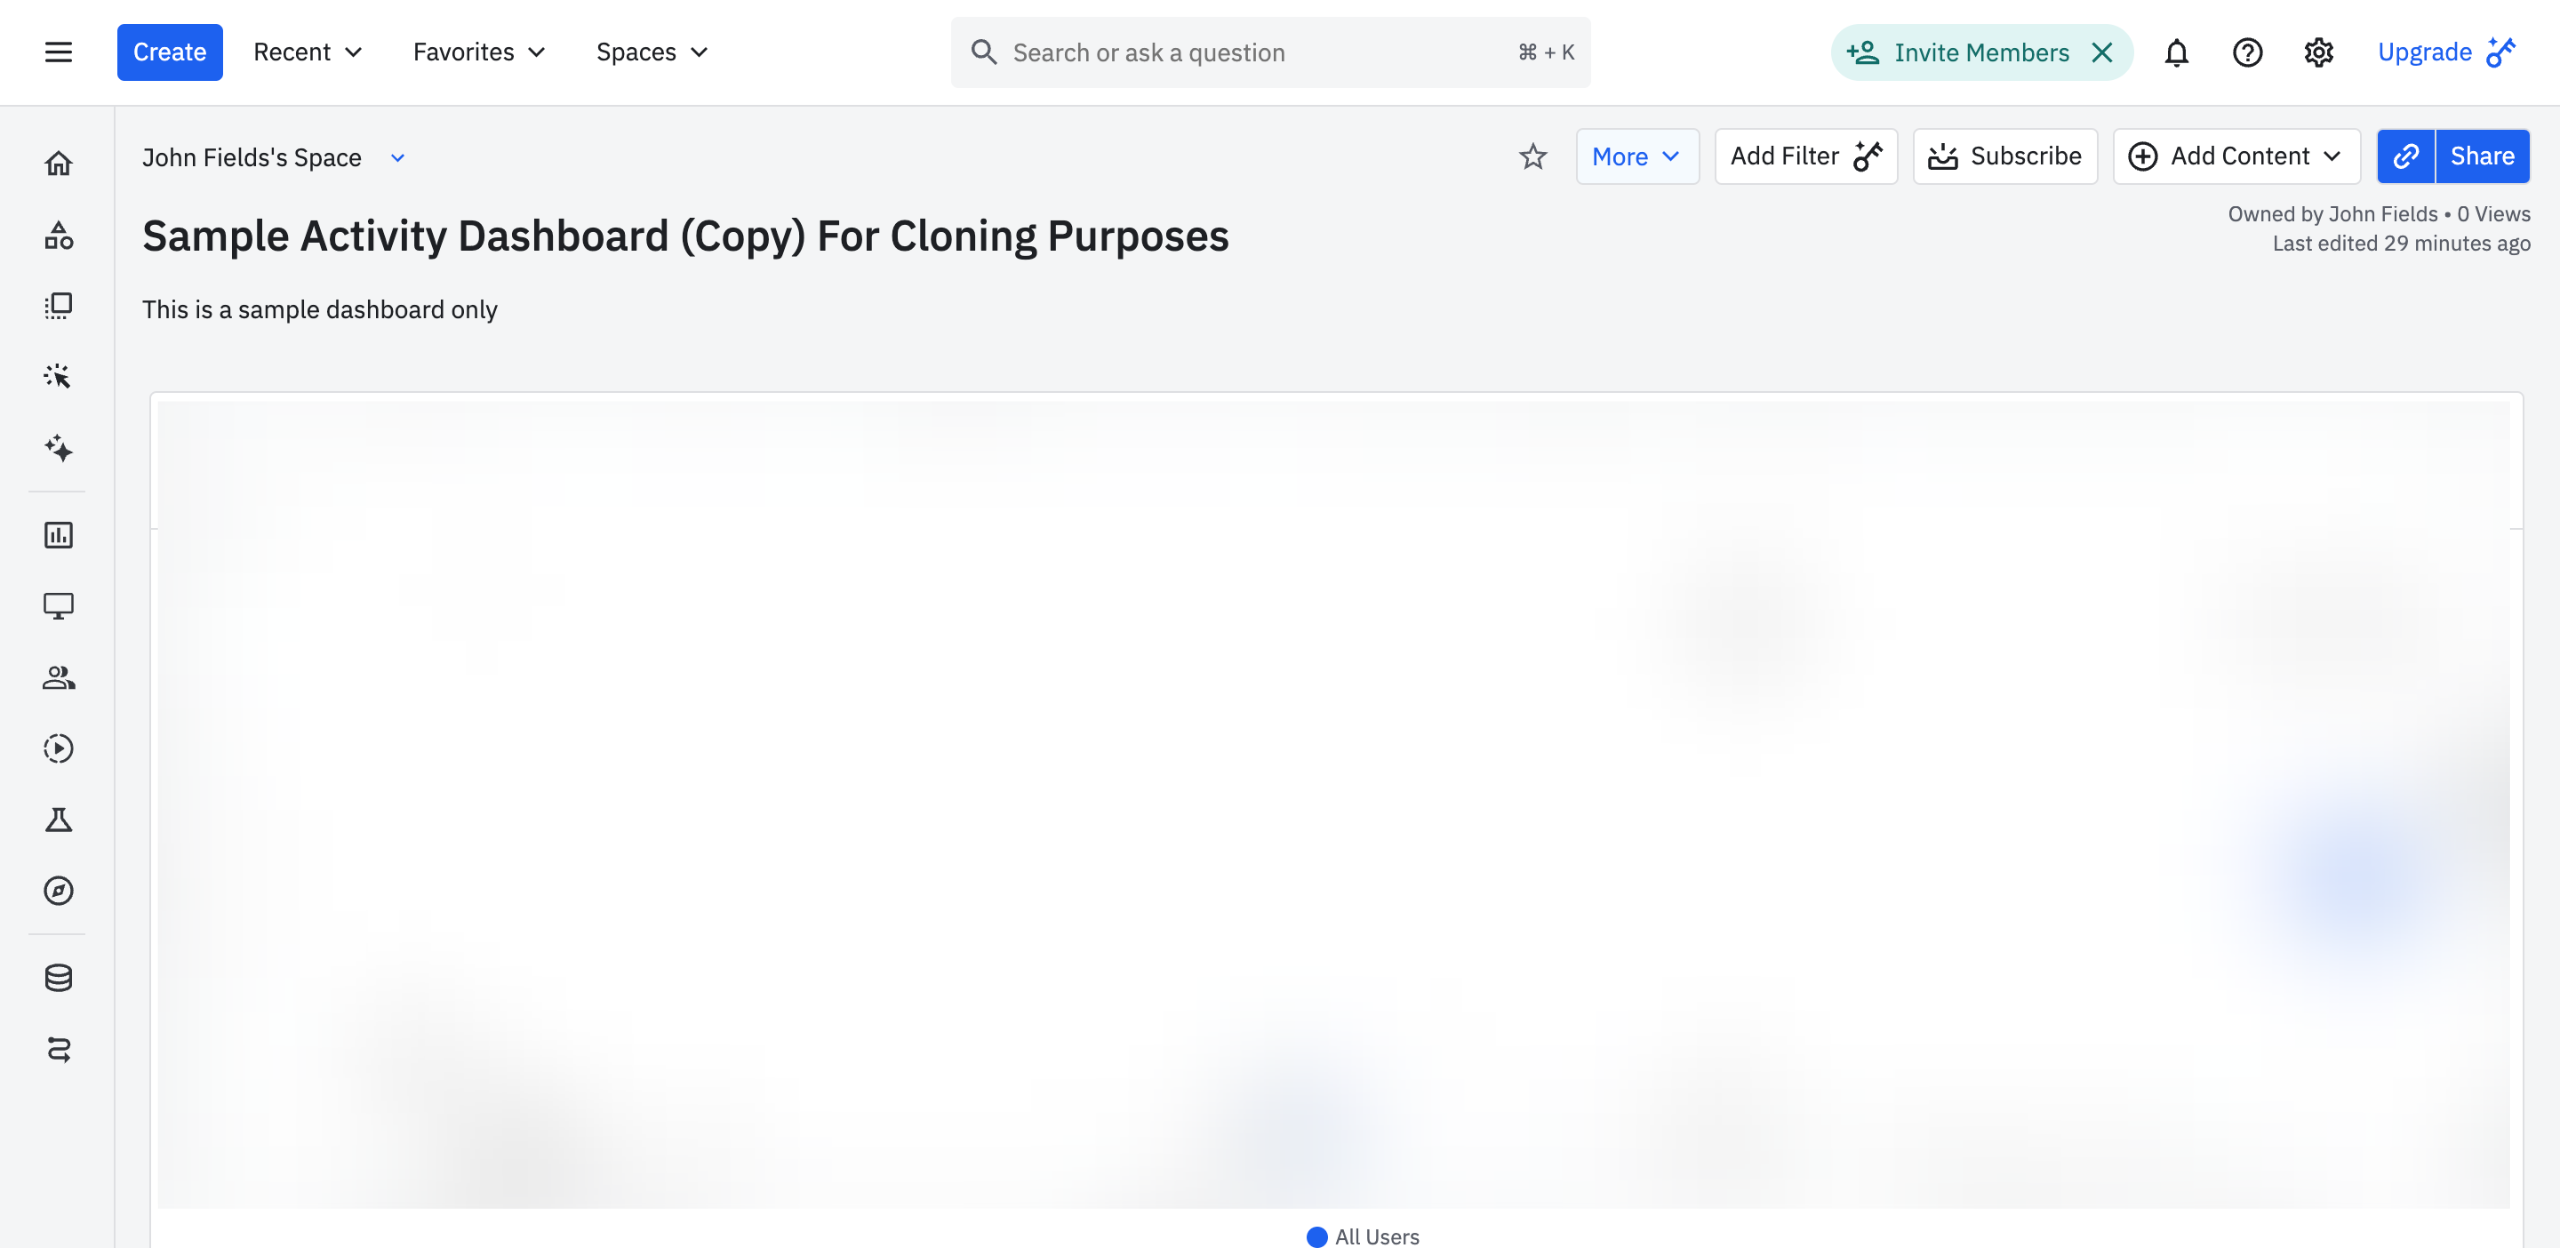Expand the Spaces dropdown

pos(652,52)
